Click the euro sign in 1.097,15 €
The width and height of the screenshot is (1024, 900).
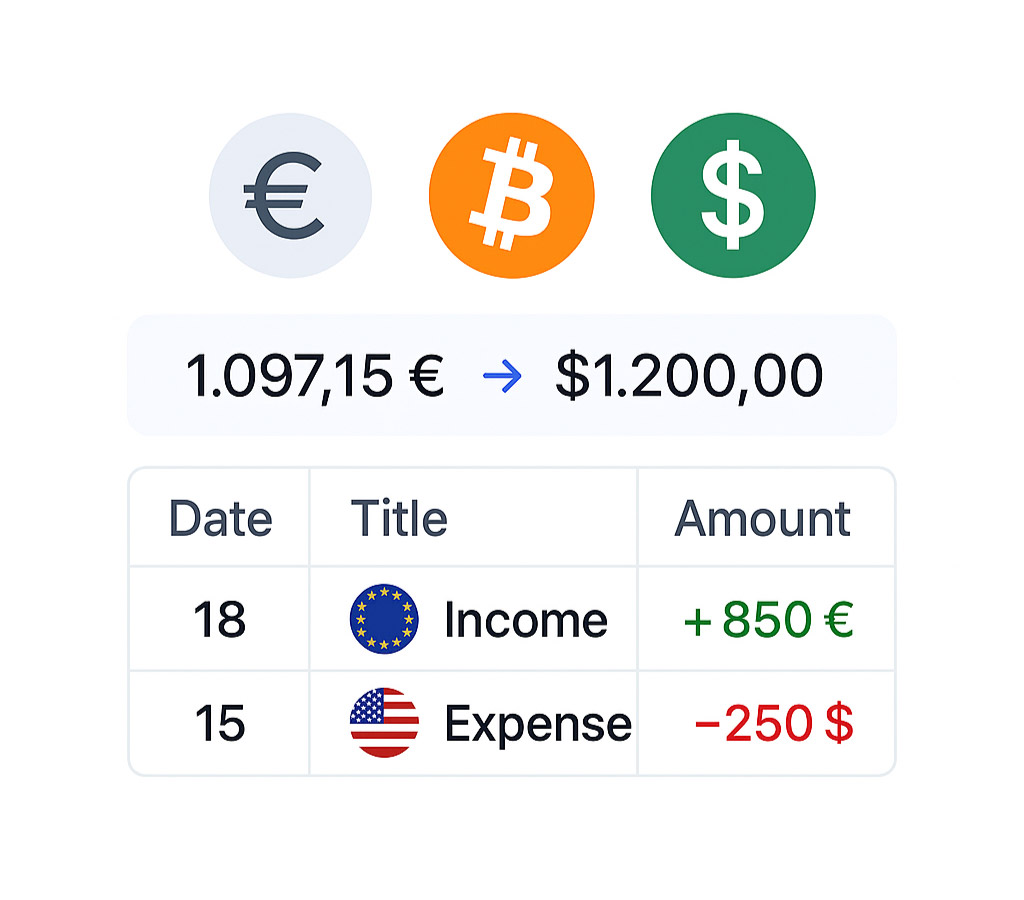coord(426,378)
